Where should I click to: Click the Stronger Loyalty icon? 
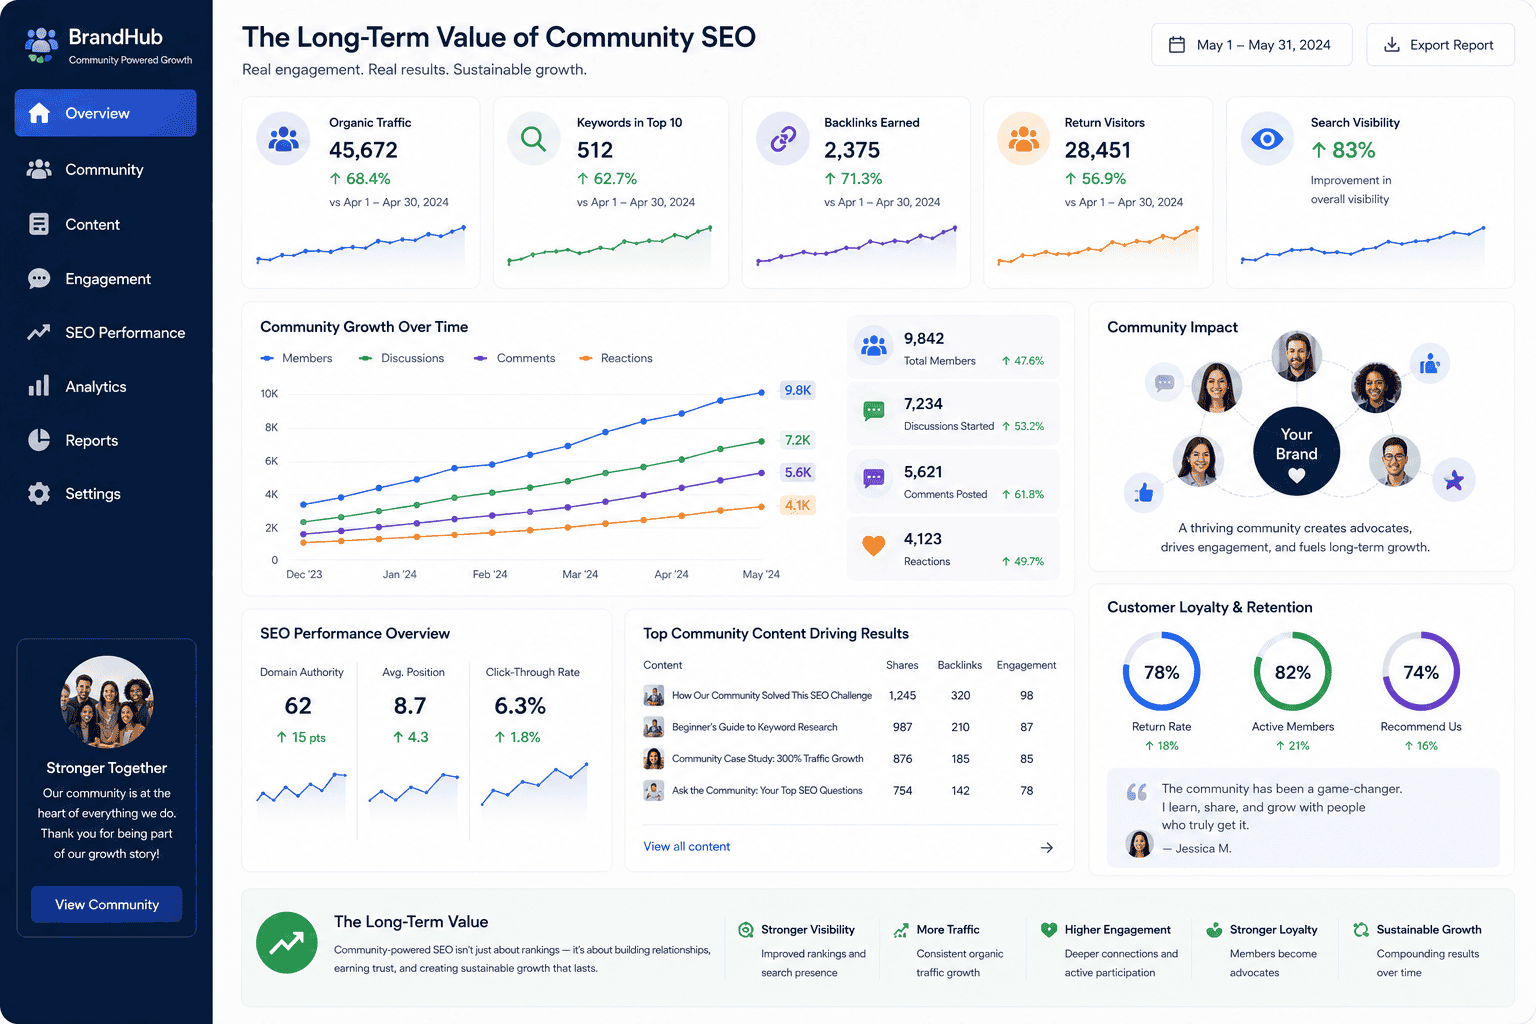tap(1214, 930)
